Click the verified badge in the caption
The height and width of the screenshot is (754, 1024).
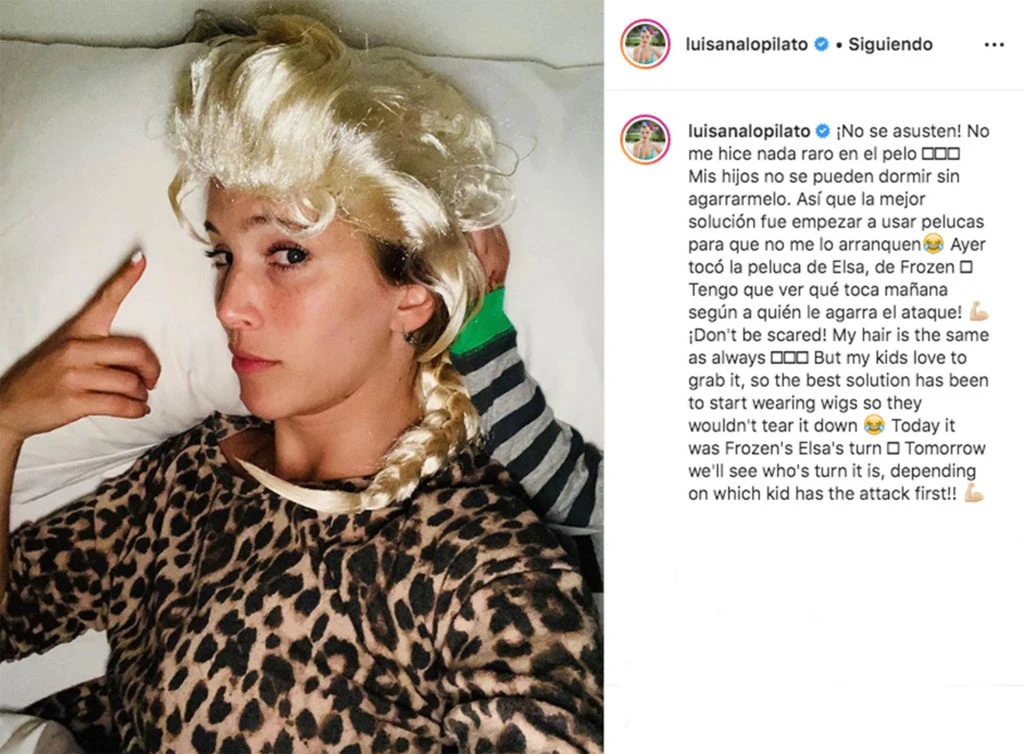[x=824, y=131]
